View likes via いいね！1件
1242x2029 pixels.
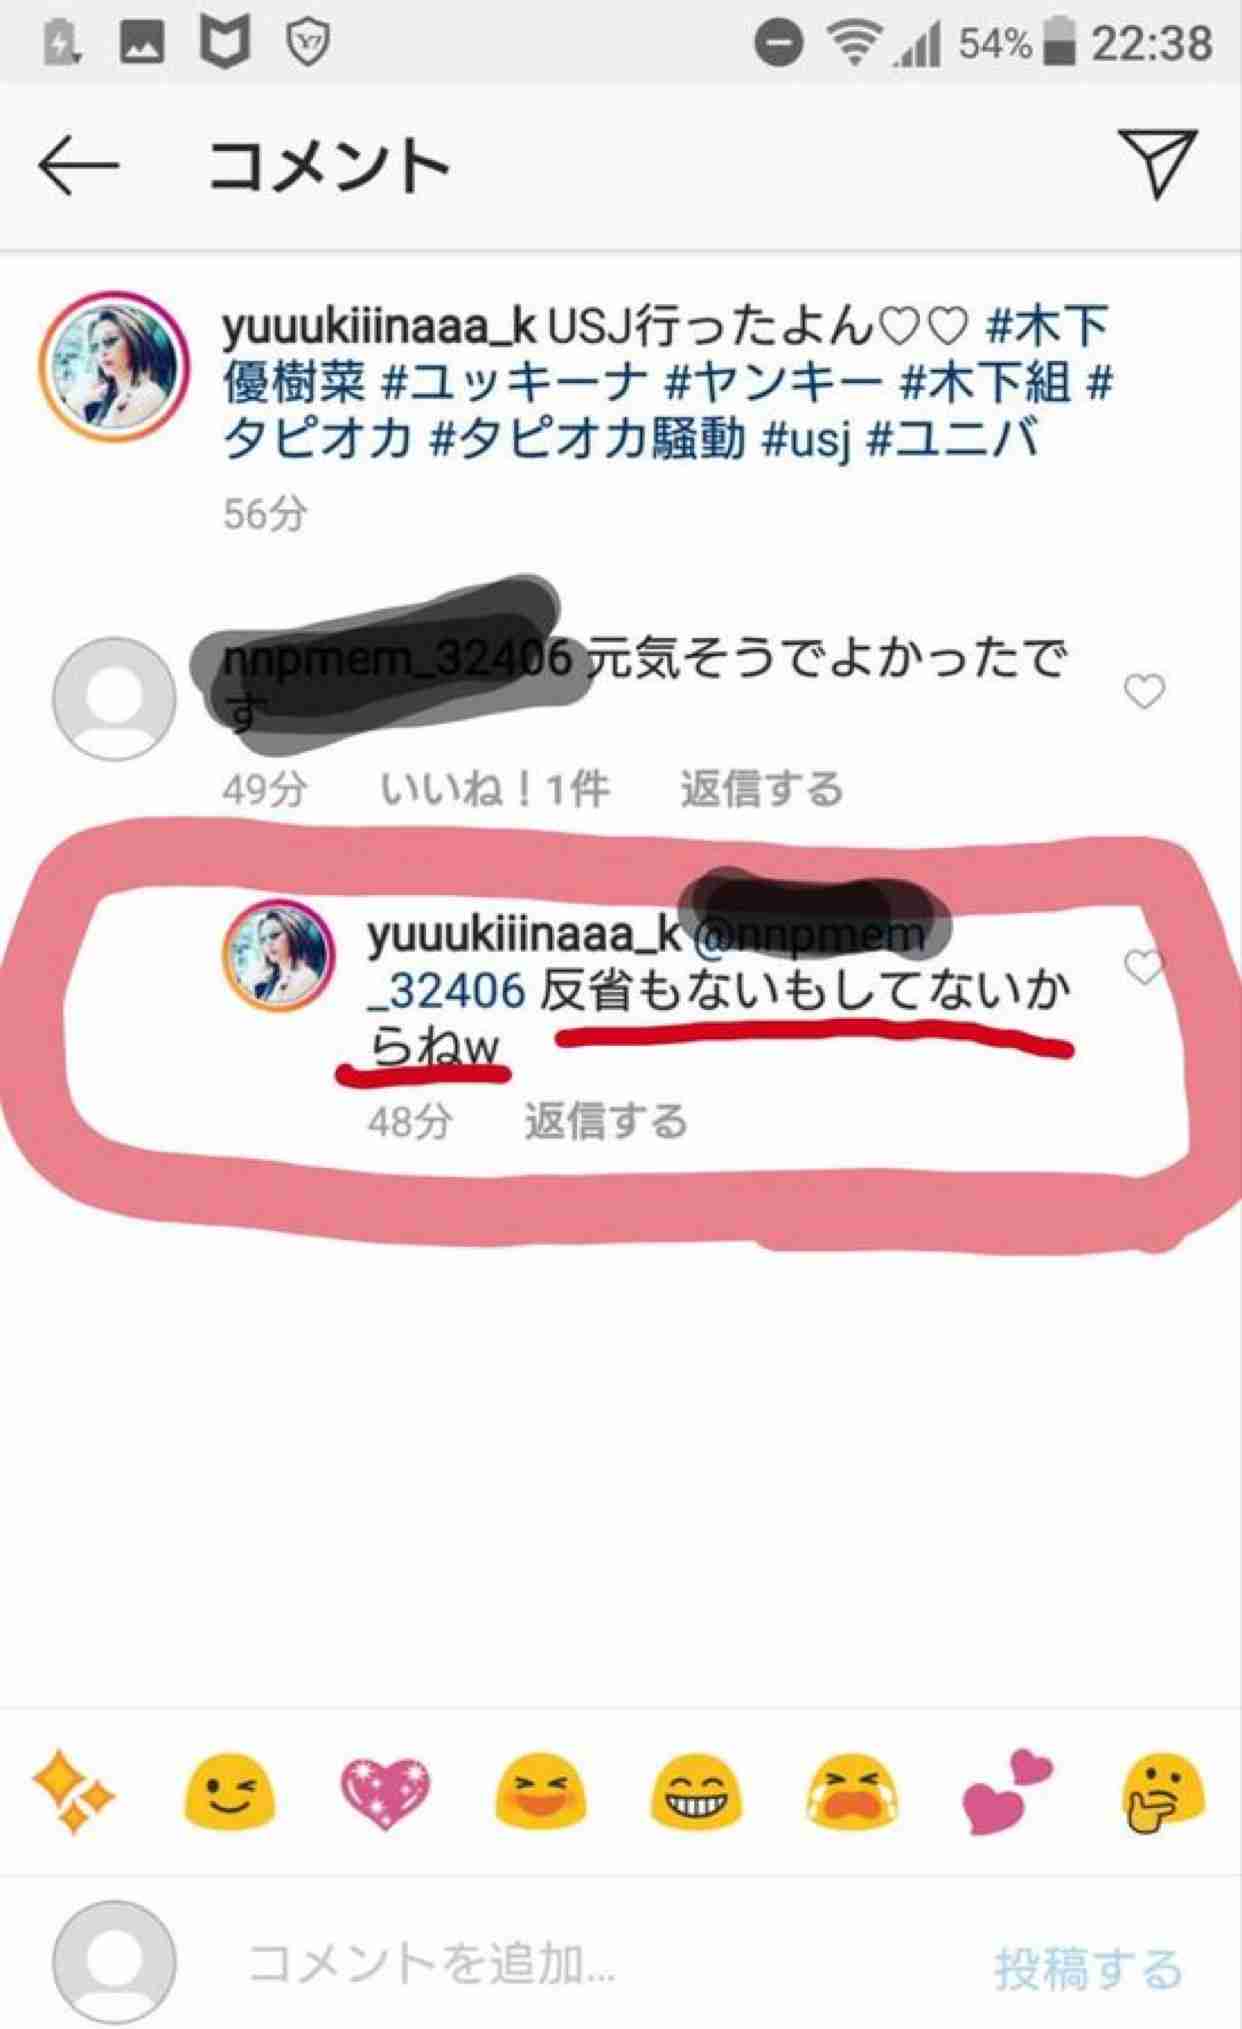[494, 789]
